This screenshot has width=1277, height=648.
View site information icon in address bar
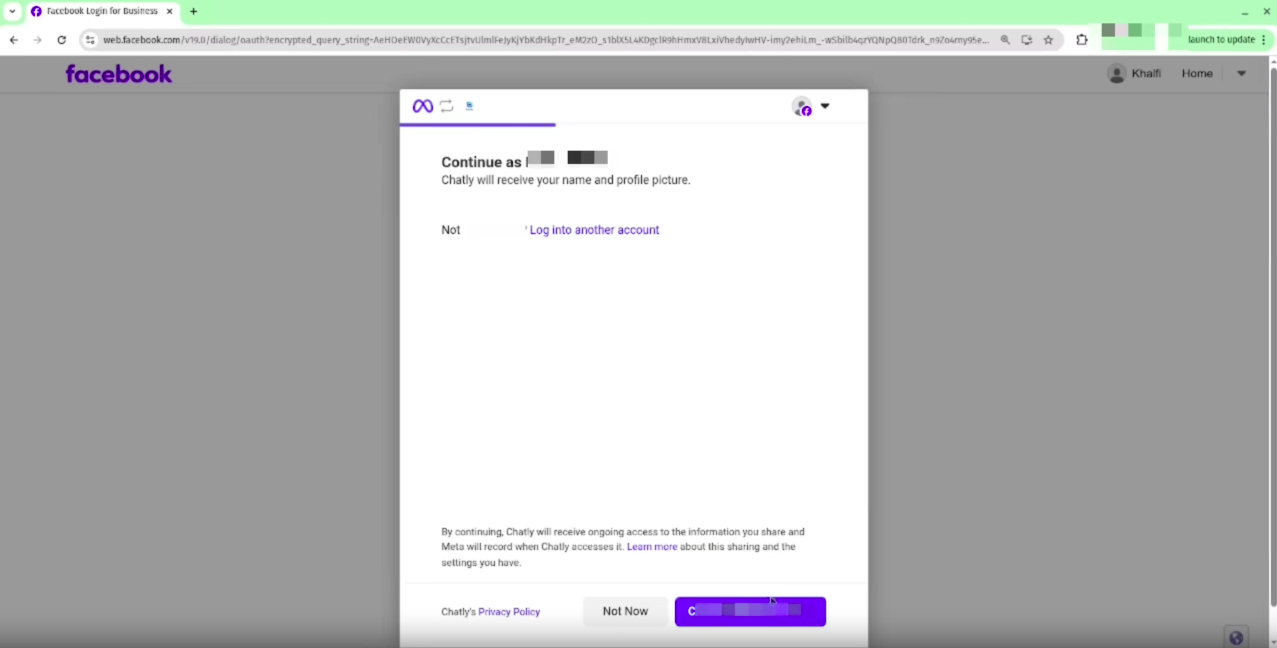click(90, 40)
